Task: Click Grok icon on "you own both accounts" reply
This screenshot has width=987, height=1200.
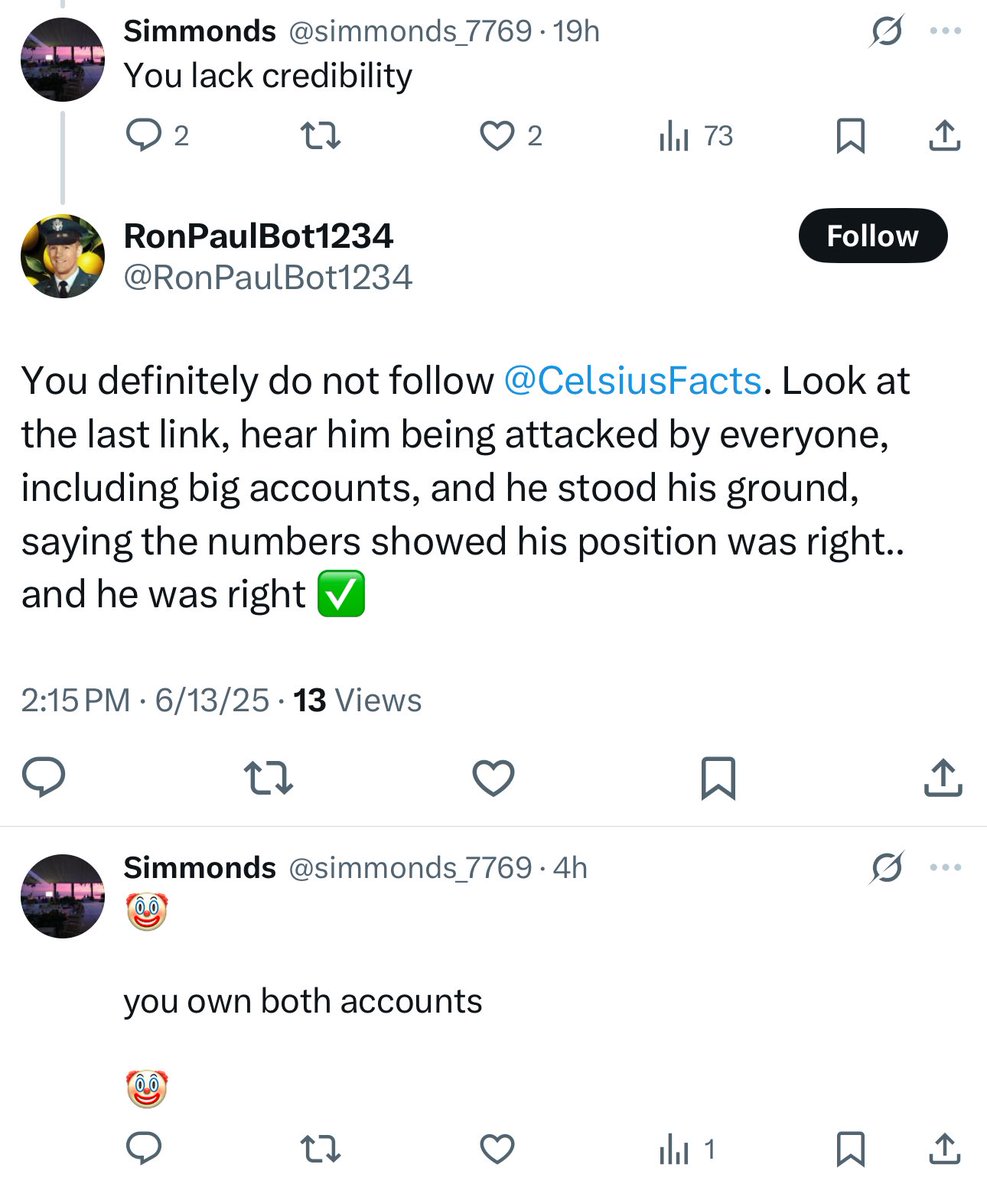Action: click(886, 869)
